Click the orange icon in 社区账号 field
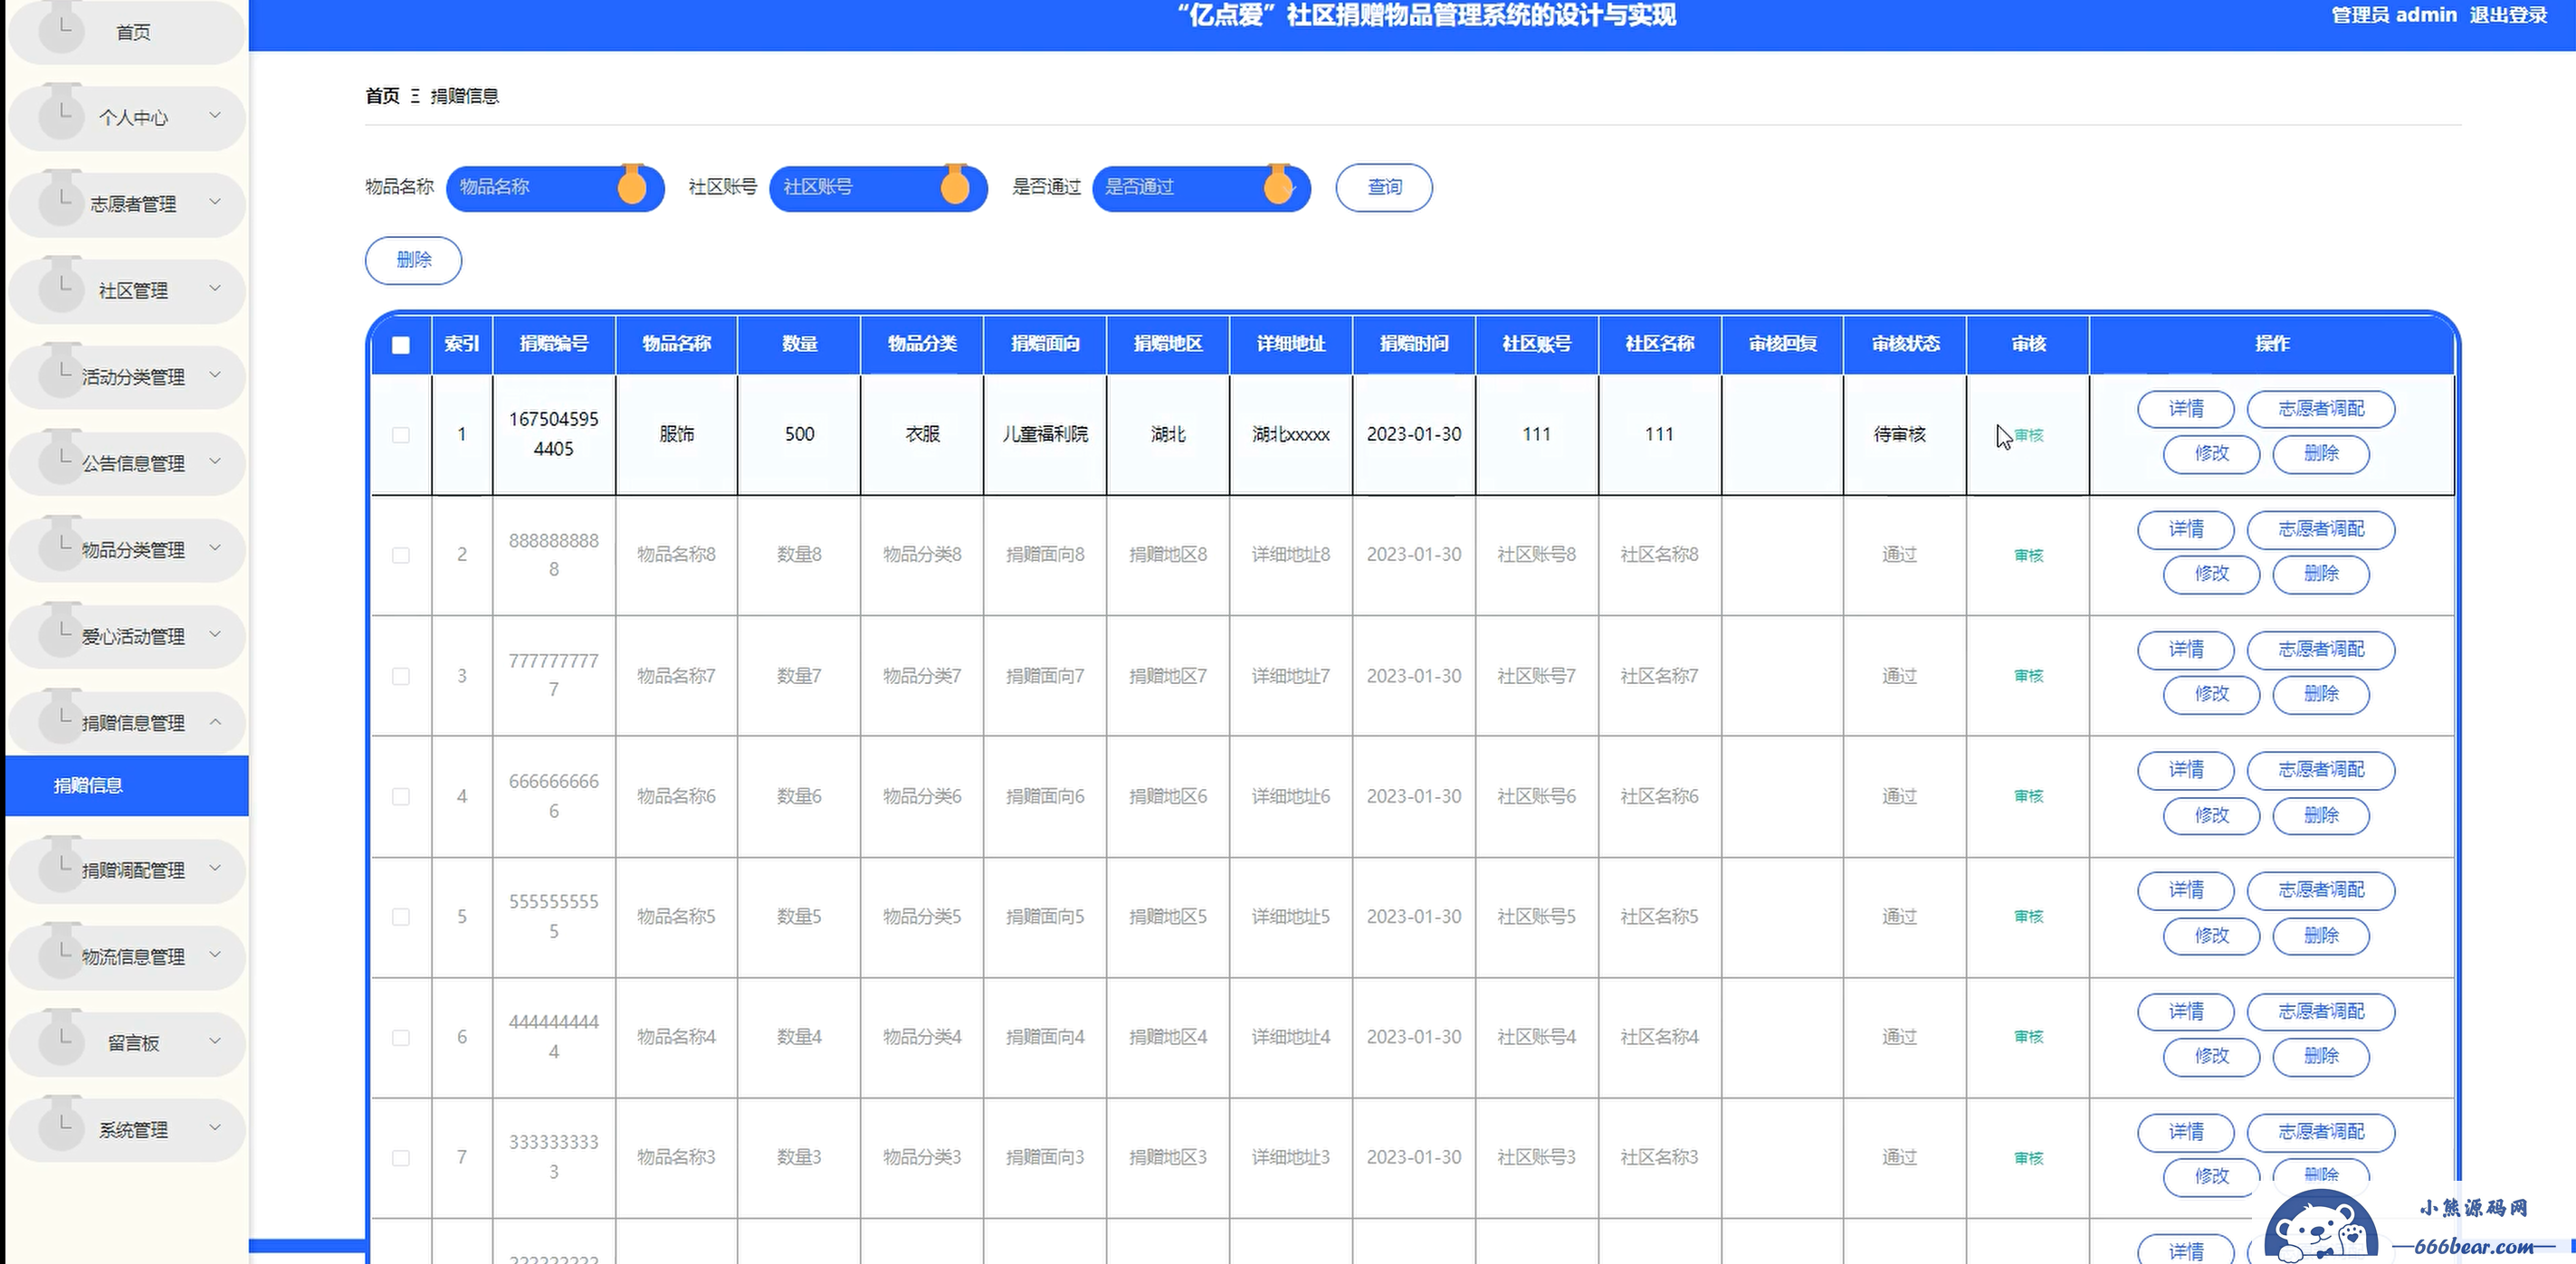Screen dimensions: 2576x1264 [x=956, y=184]
